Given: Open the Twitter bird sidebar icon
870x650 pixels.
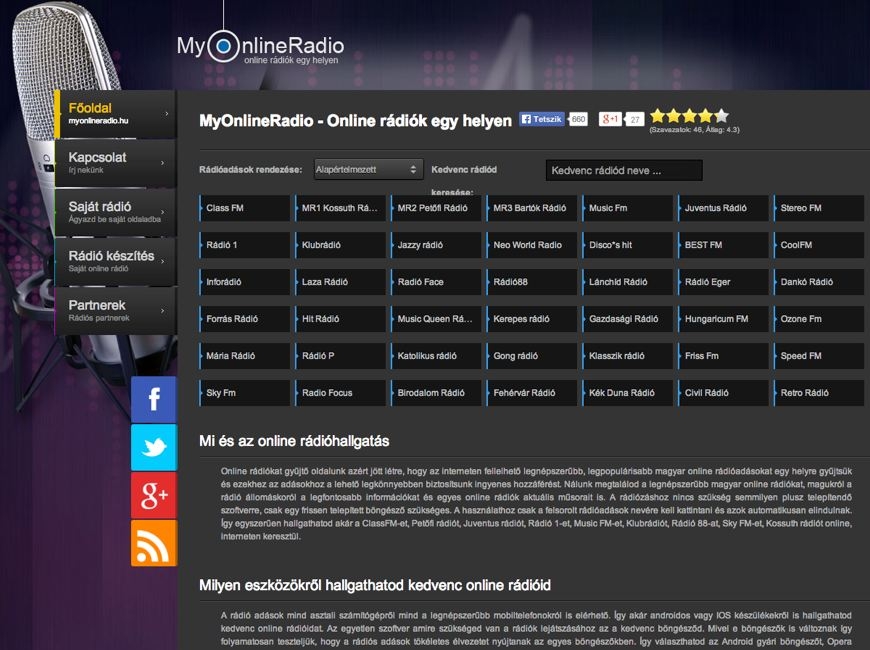Looking at the screenshot, I should point(154,447).
